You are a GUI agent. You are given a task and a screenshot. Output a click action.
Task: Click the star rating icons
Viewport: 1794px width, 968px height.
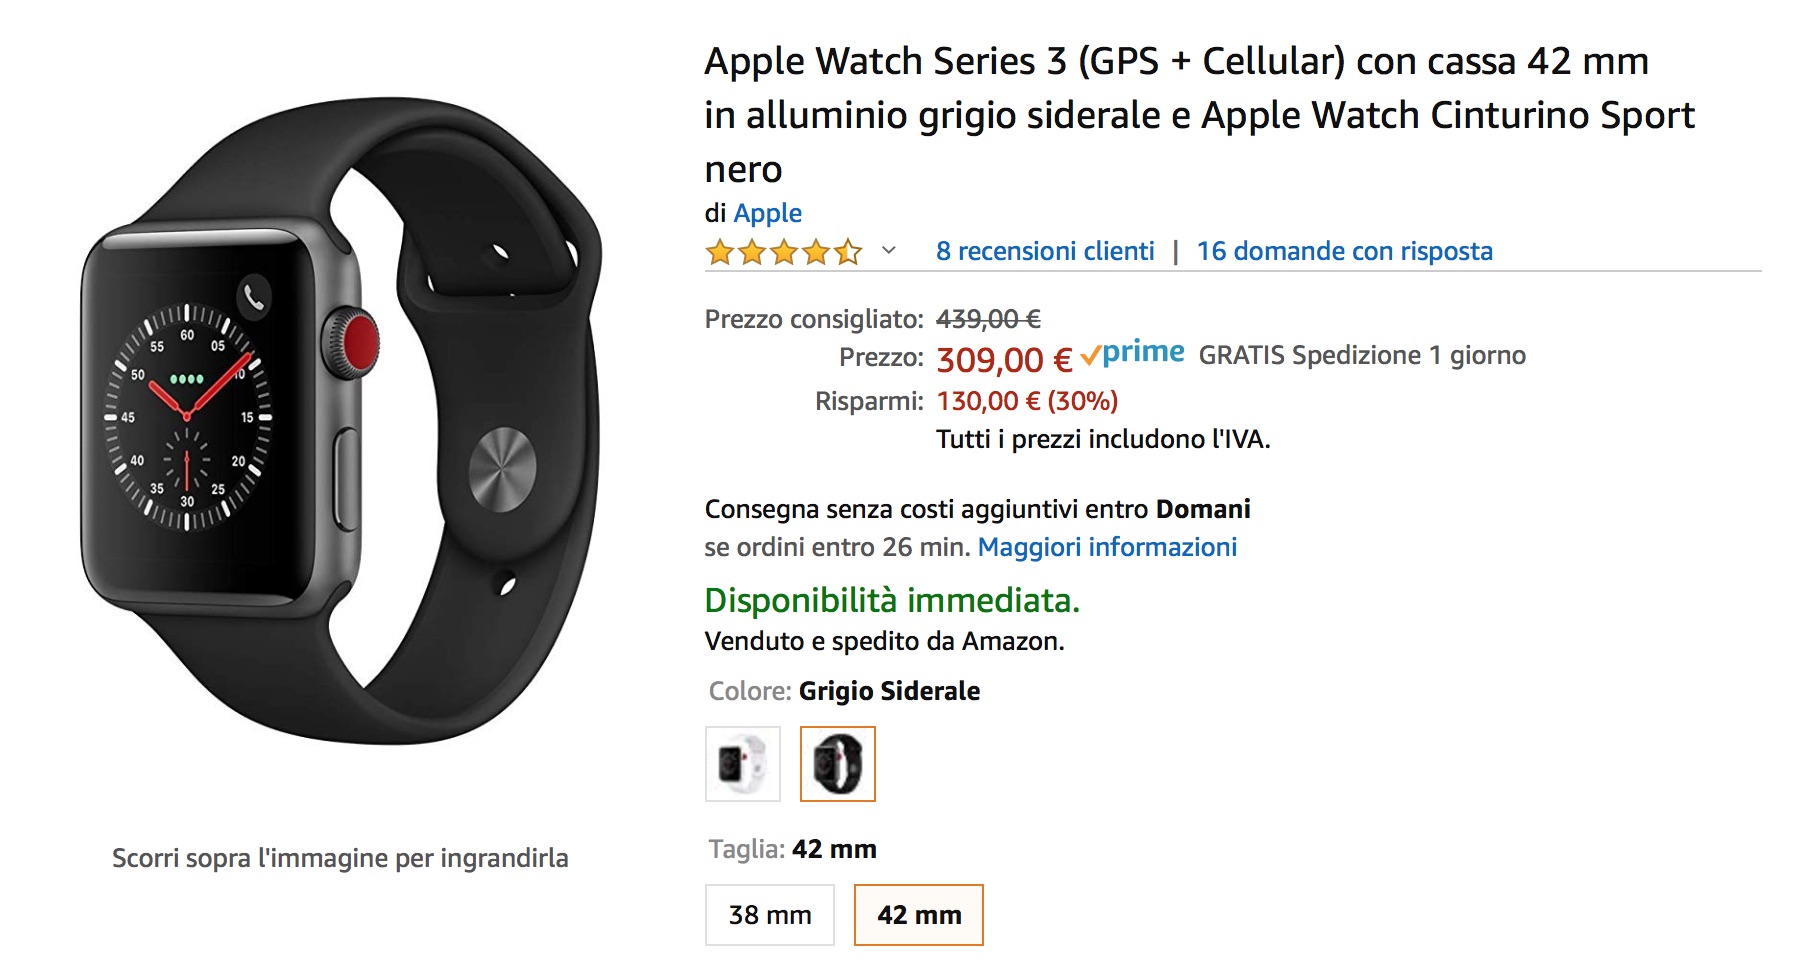point(783,252)
